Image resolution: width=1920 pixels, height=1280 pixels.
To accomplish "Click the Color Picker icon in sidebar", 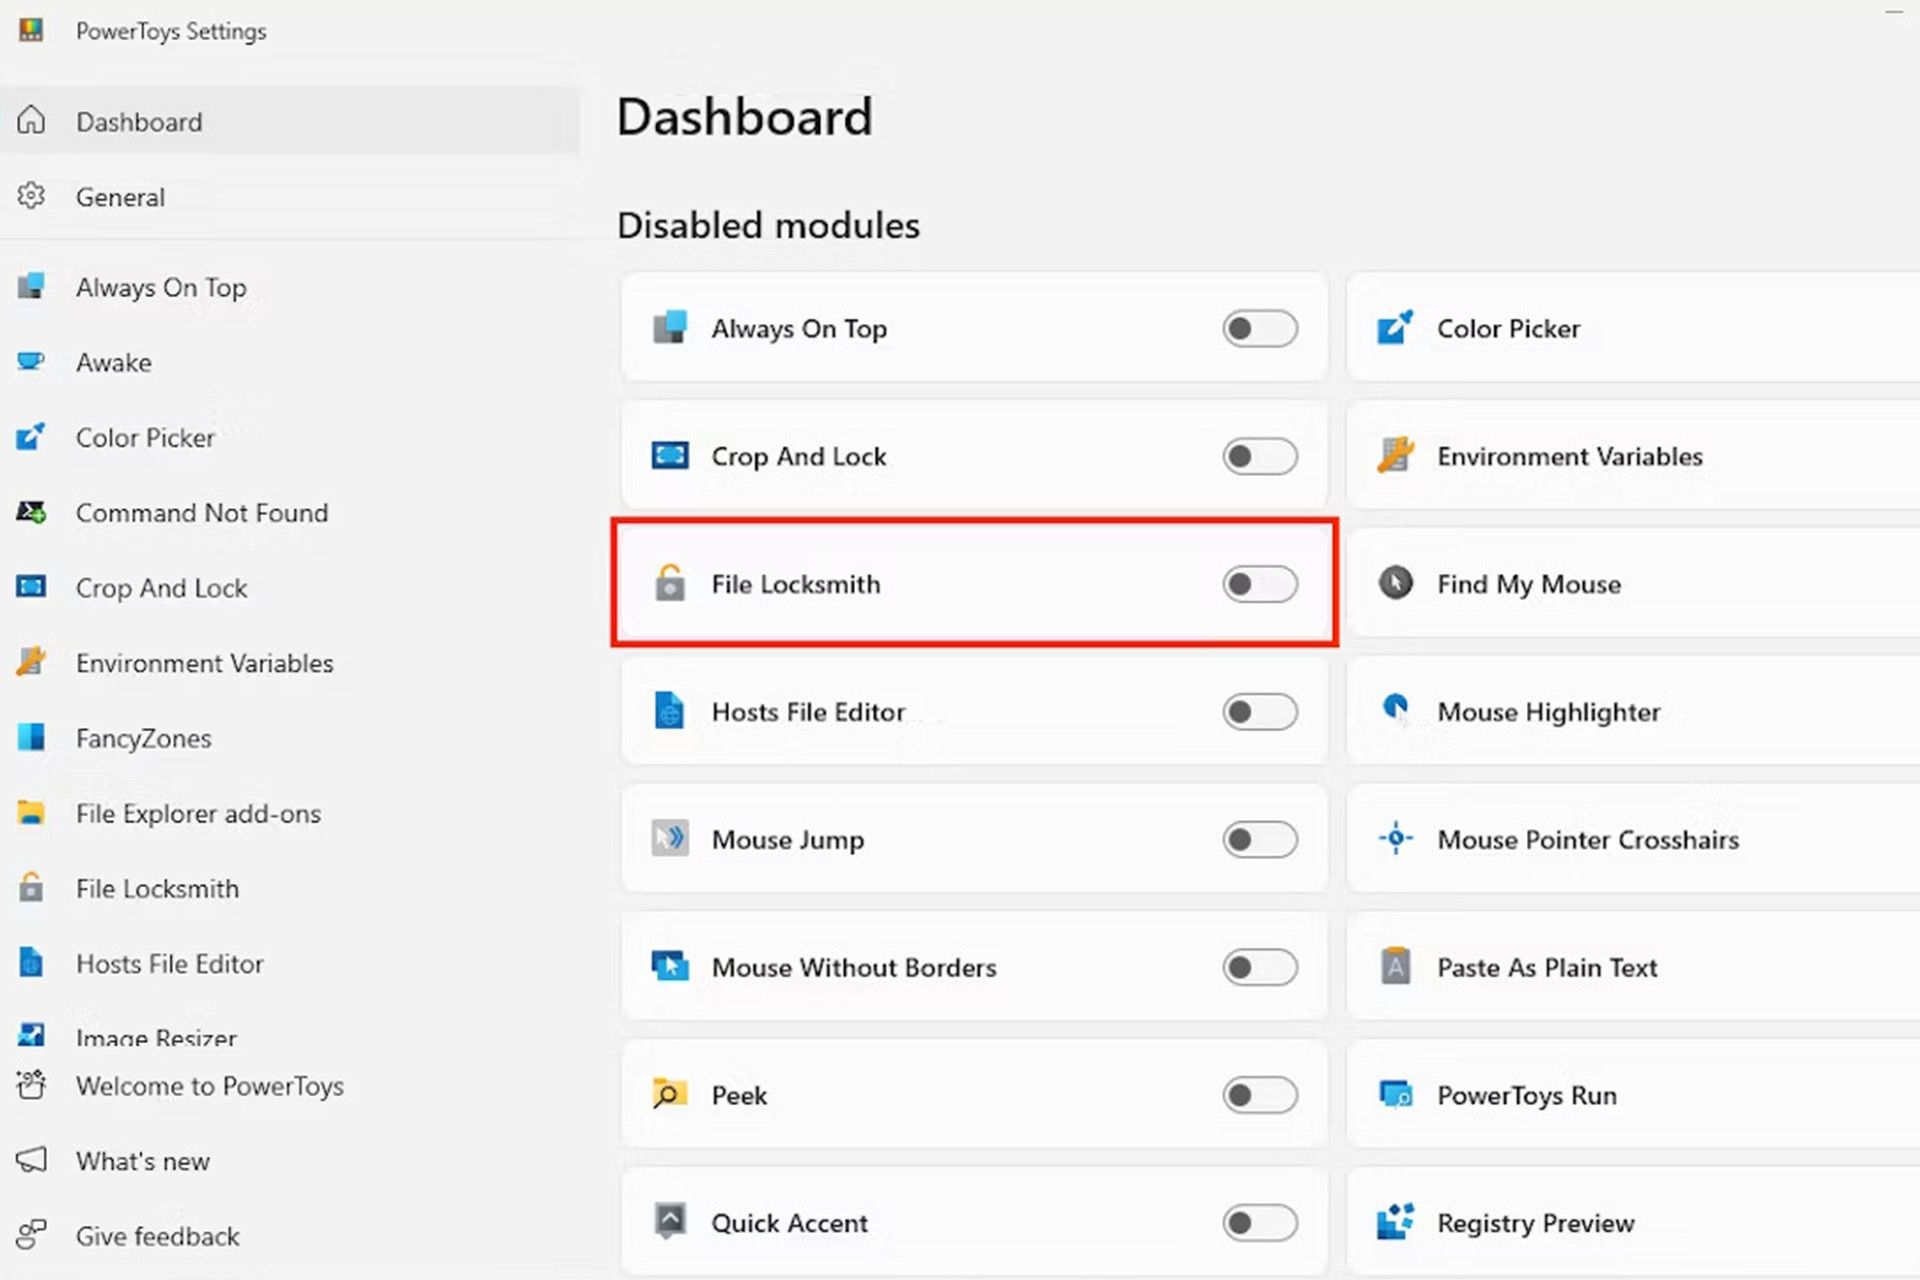I will click(x=31, y=437).
